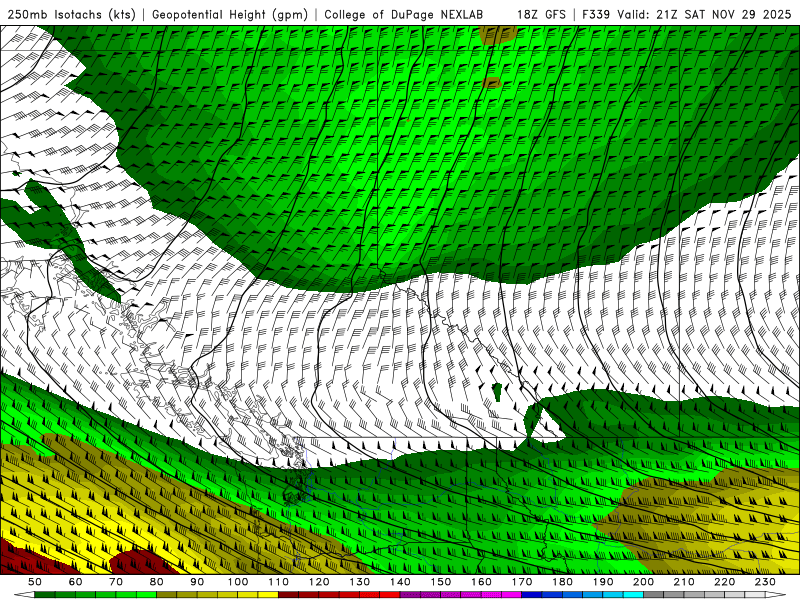The width and height of the screenshot is (800, 600).
Task: Click the "College of DuPage NEXLAB" label
Action: (x=403, y=14)
